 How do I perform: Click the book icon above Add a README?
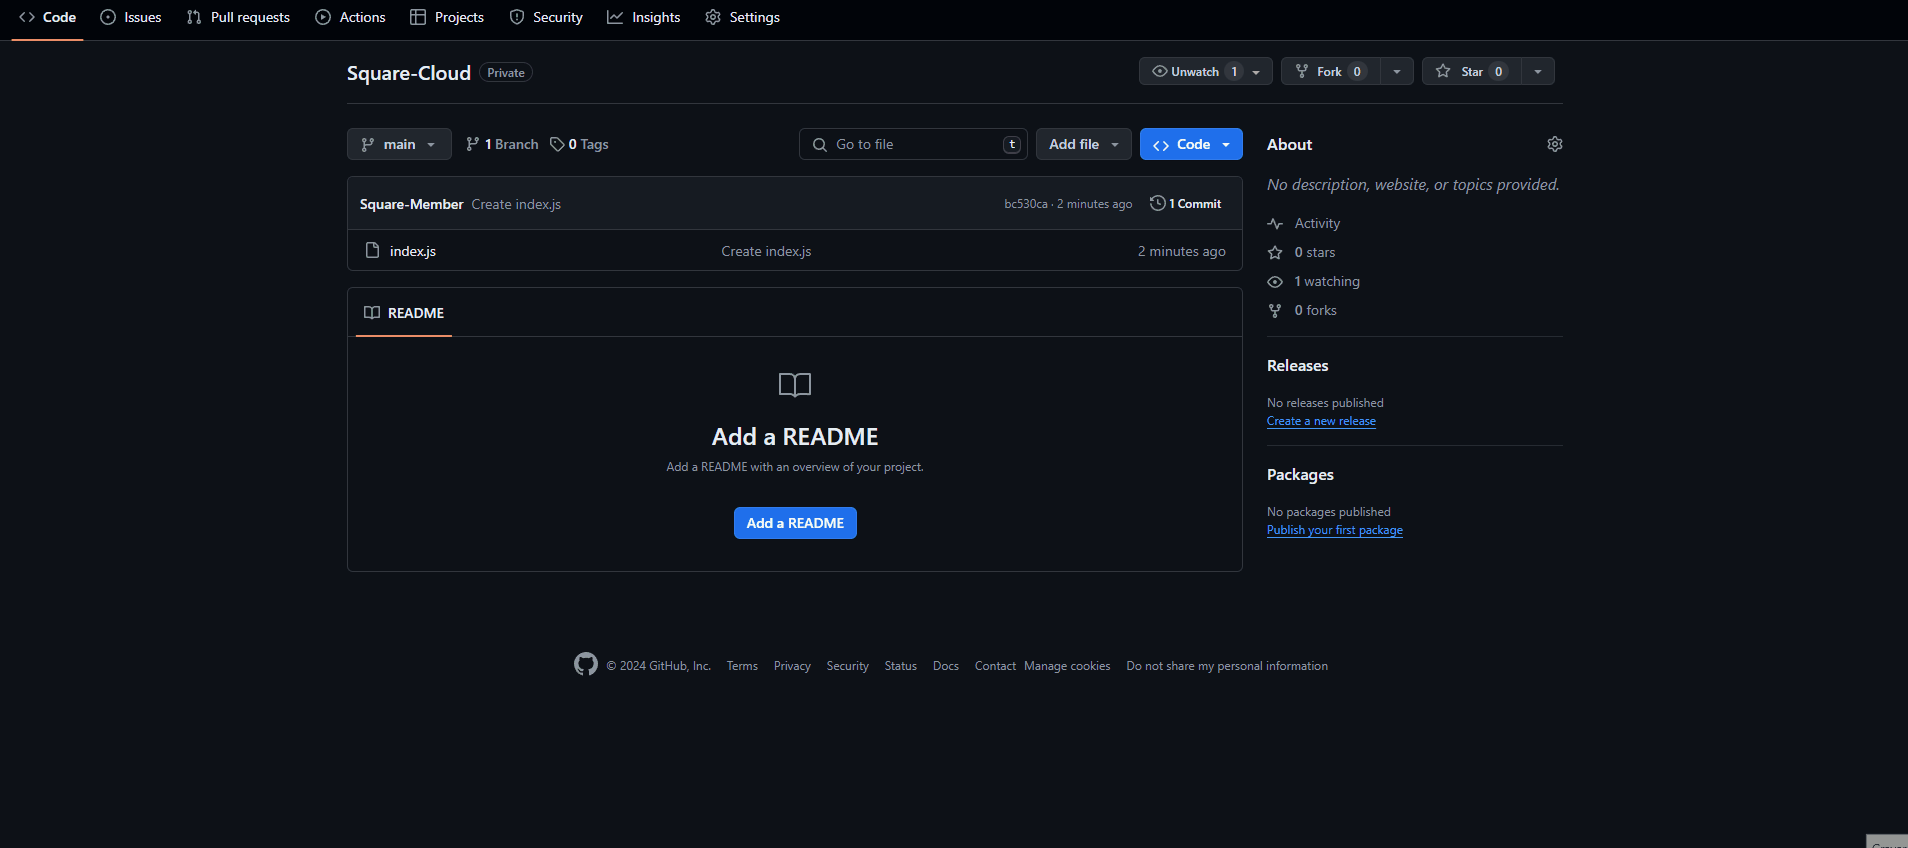point(795,385)
